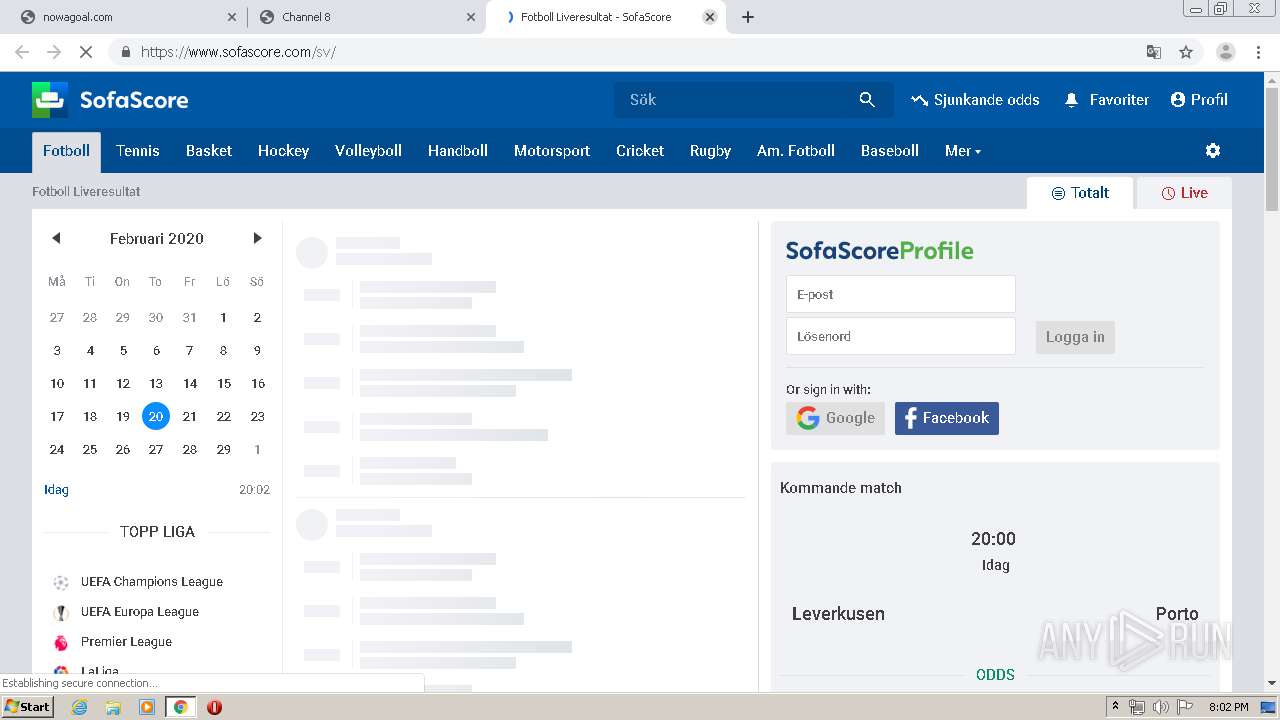Select the Baseboll tab
The width and height of the screenshot is (1280, 720).
pos(890,150)
